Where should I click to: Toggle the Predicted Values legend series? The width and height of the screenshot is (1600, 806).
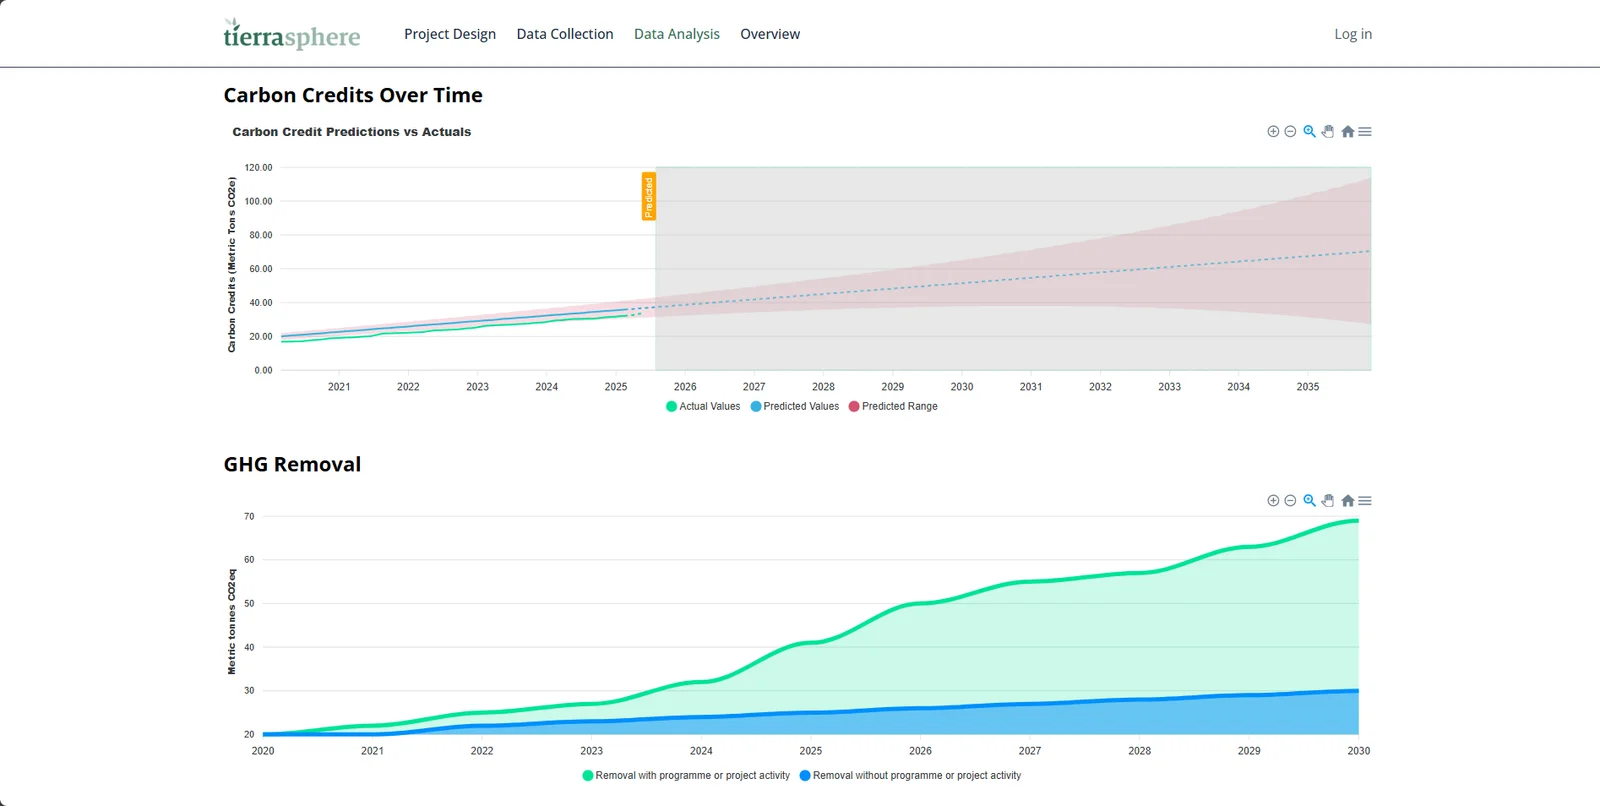[795, 407]
